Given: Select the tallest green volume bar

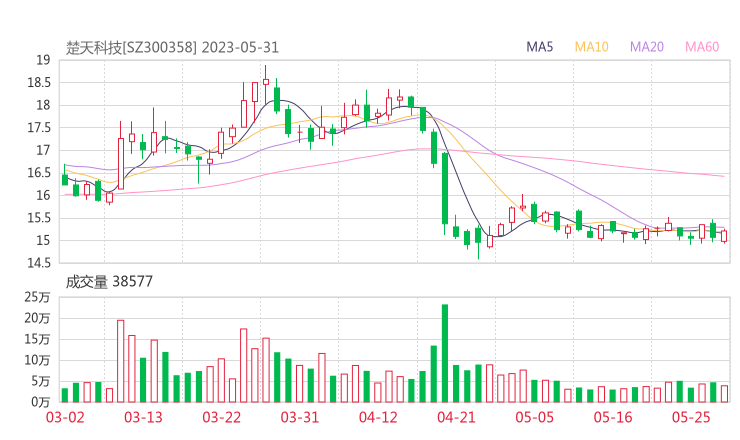Looking at the screenshot, I should pos(445,354).
